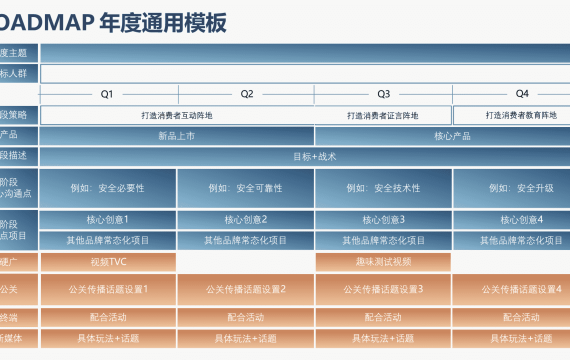
Task: Click '配合活动' below 公关传播话题设置4
Action: pos(511,317)
